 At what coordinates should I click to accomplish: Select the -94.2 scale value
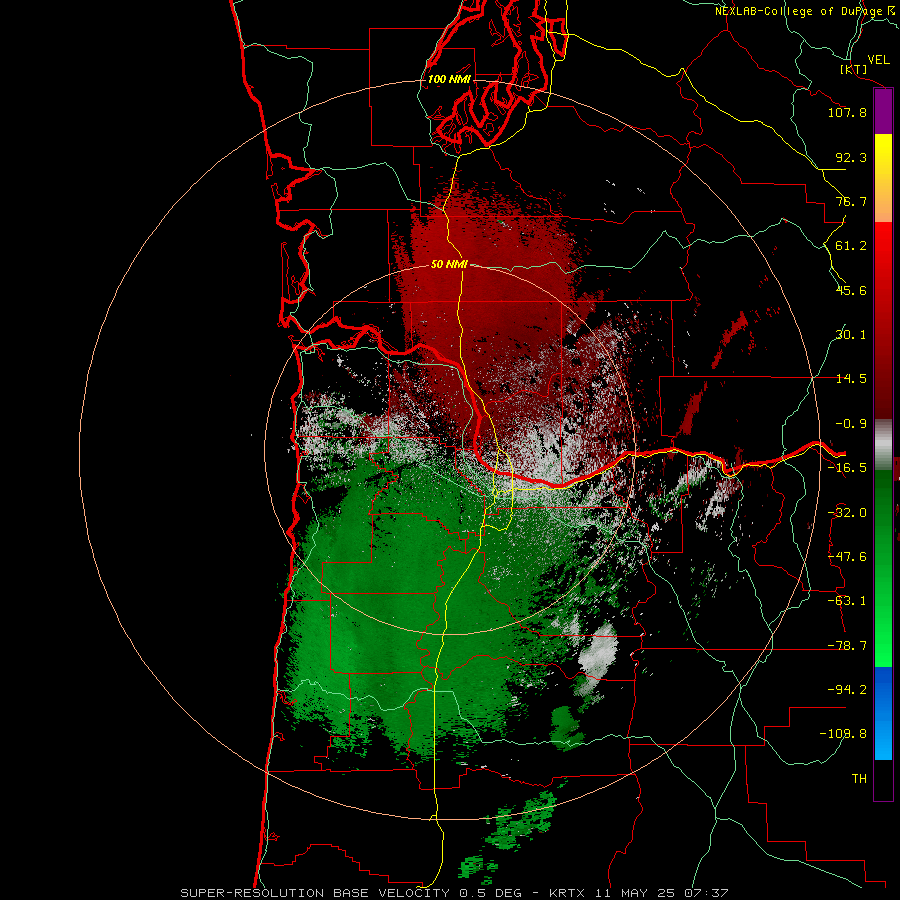point(847,690)
